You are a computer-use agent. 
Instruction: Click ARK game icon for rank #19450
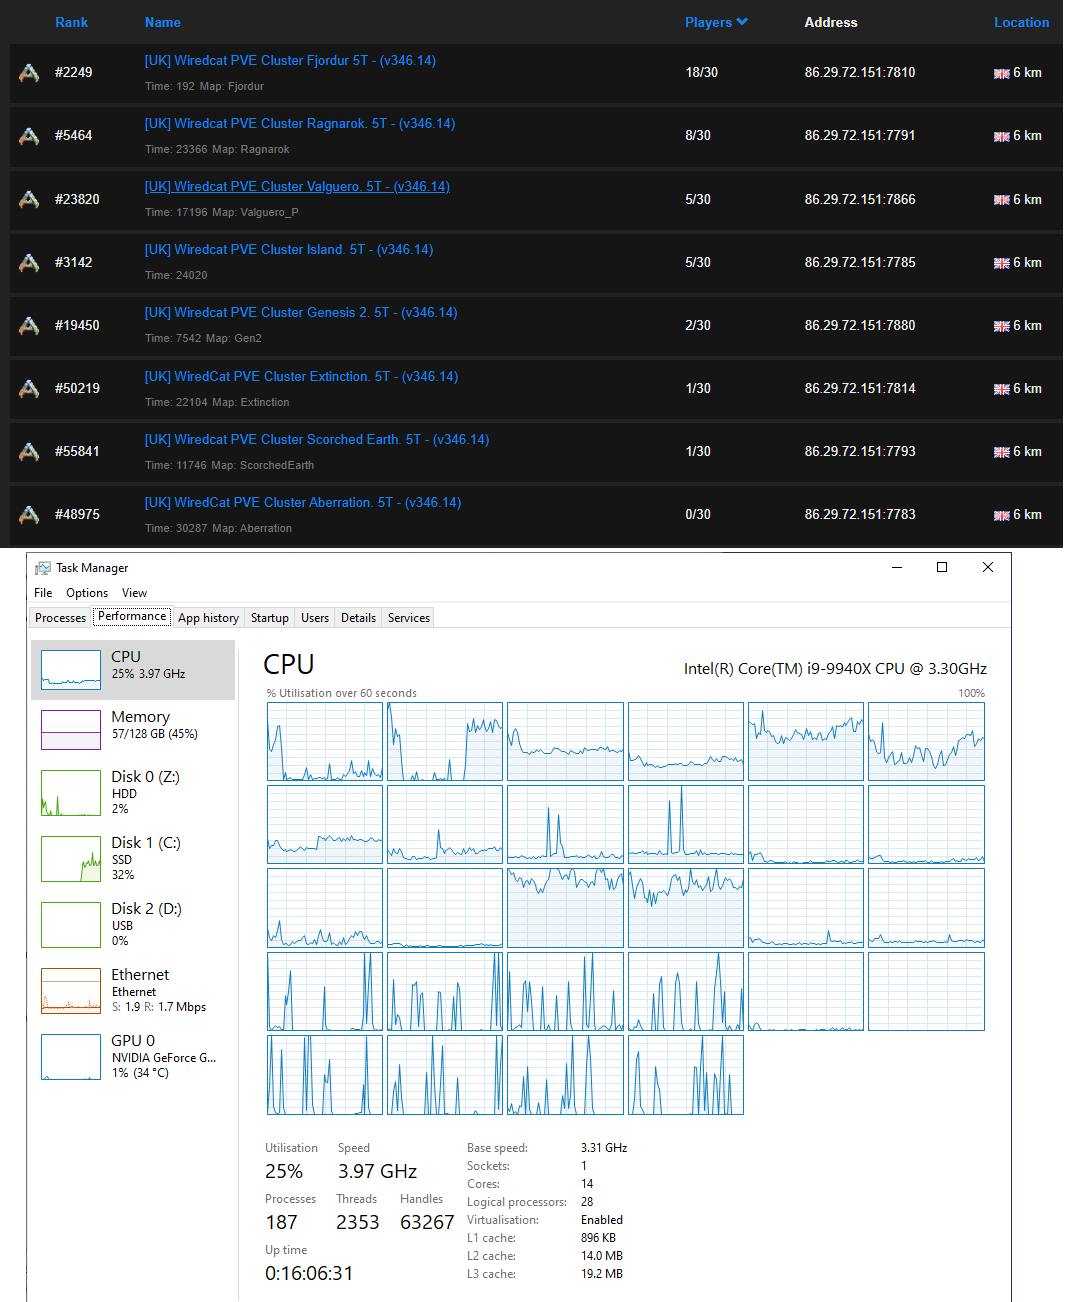tap(30, 325)
